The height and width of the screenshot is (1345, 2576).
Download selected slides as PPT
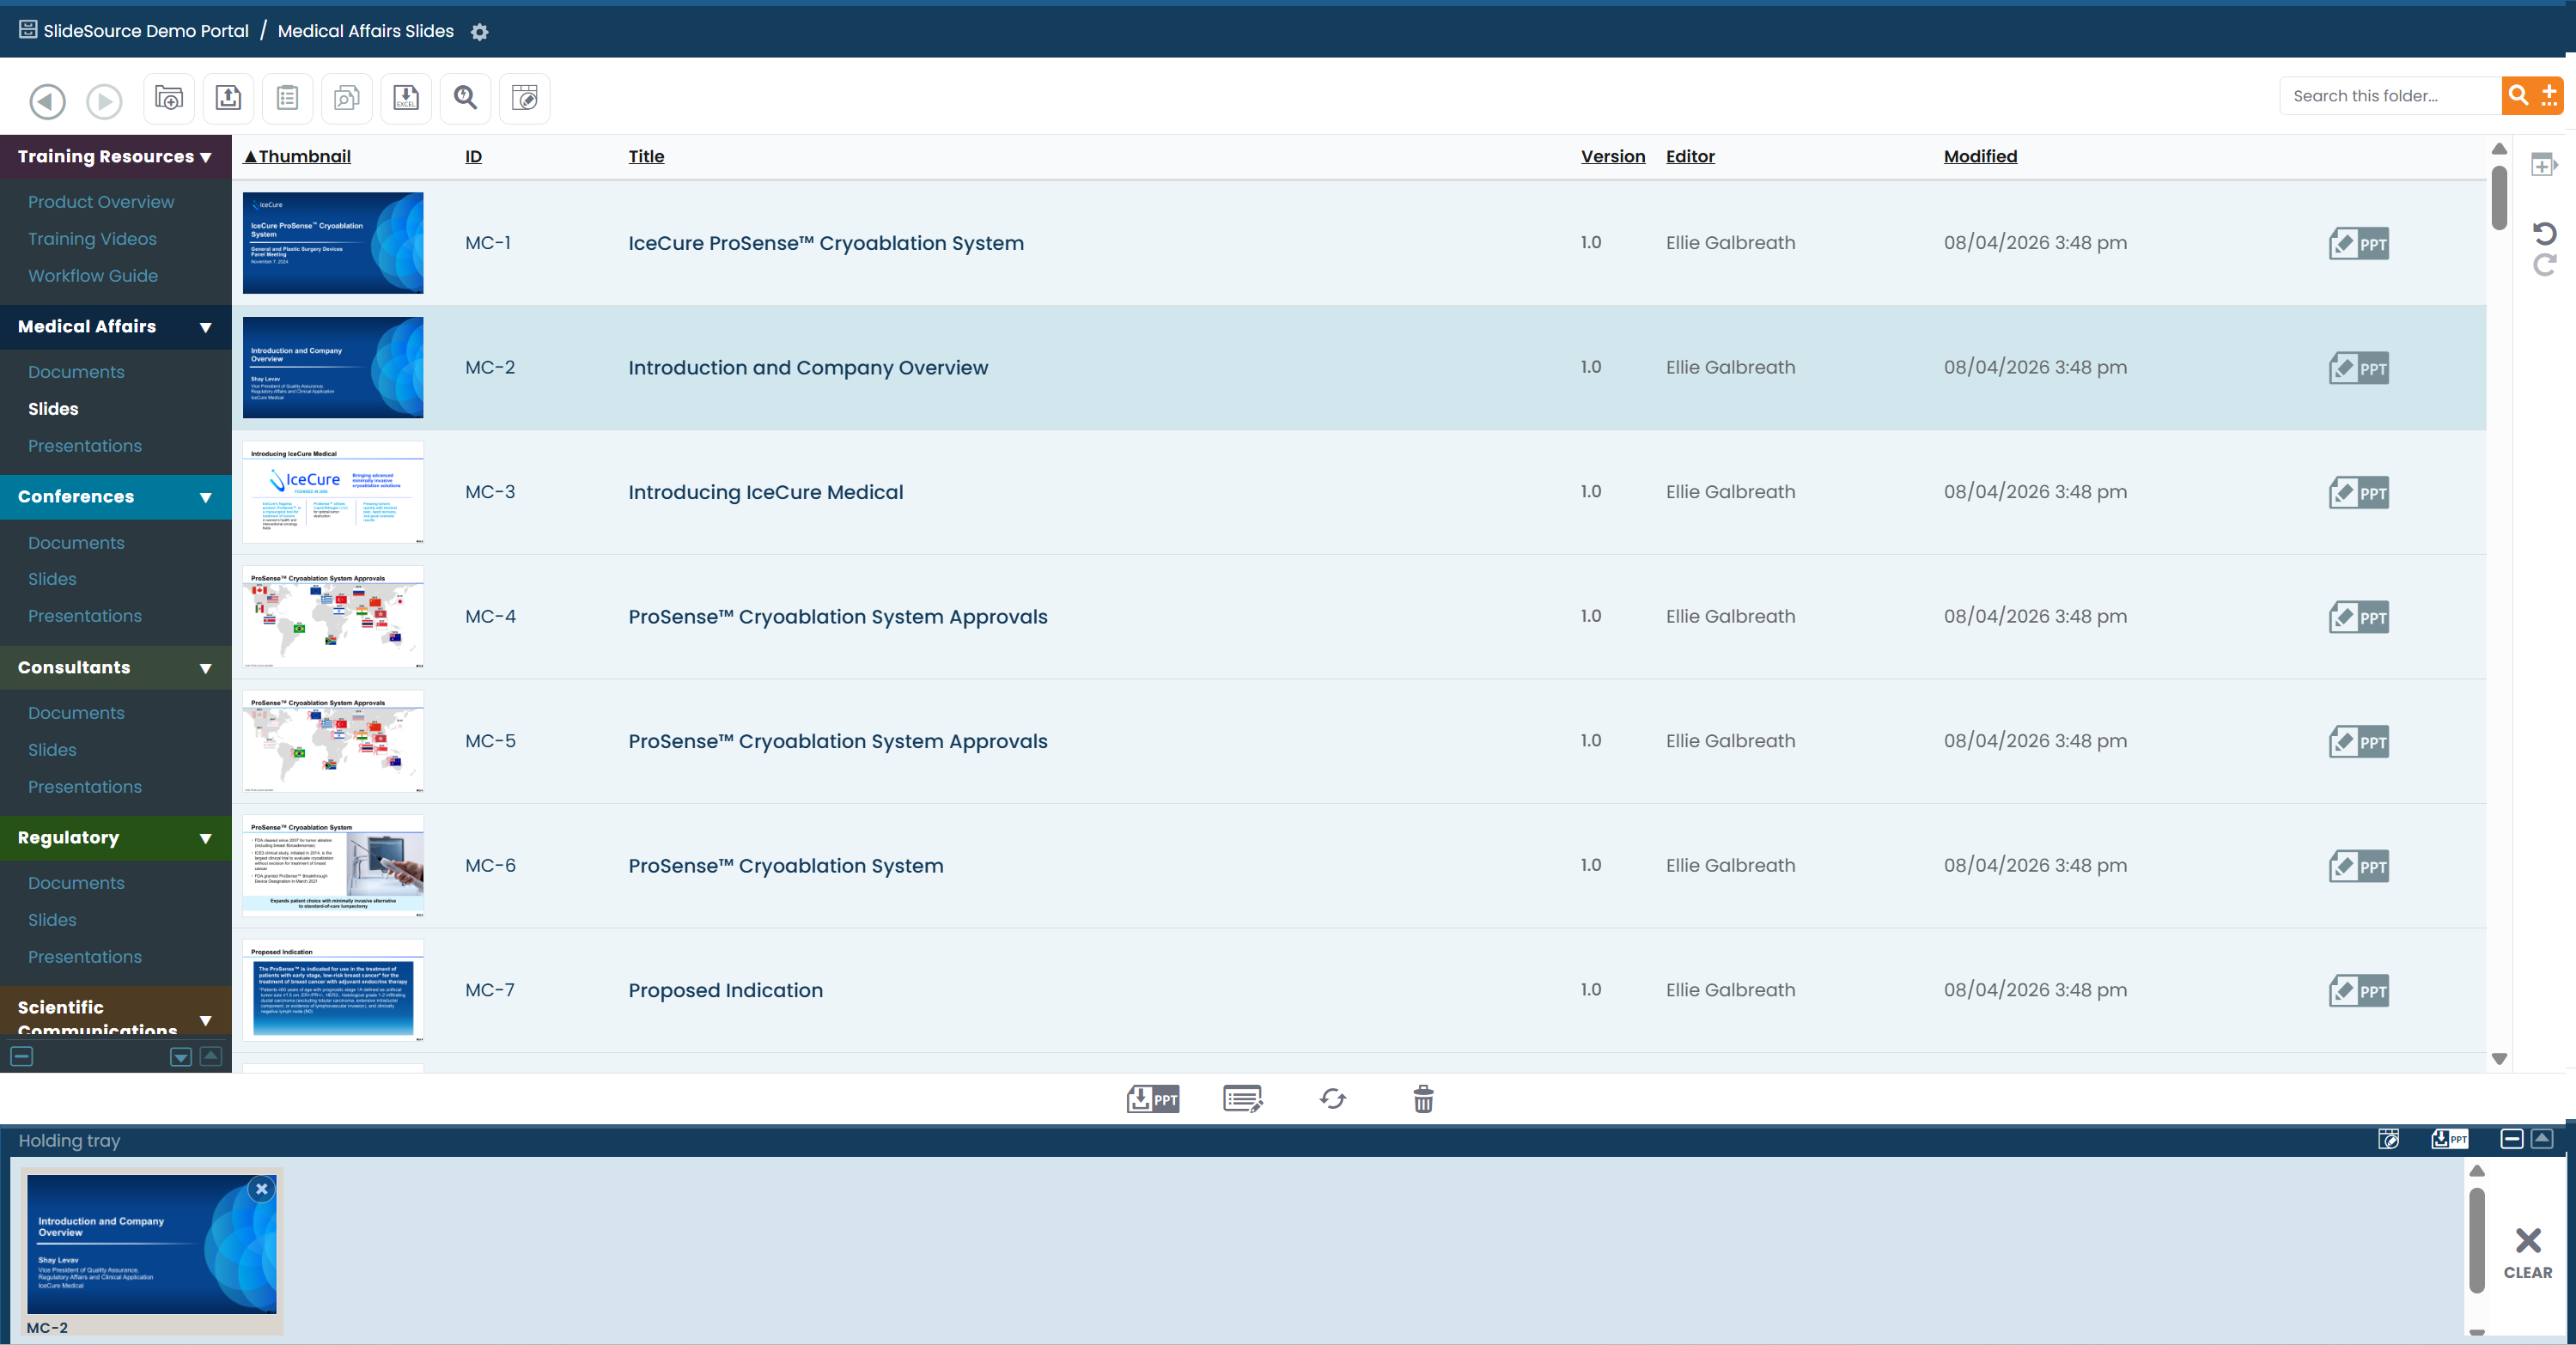[x=1153, y=1099]
